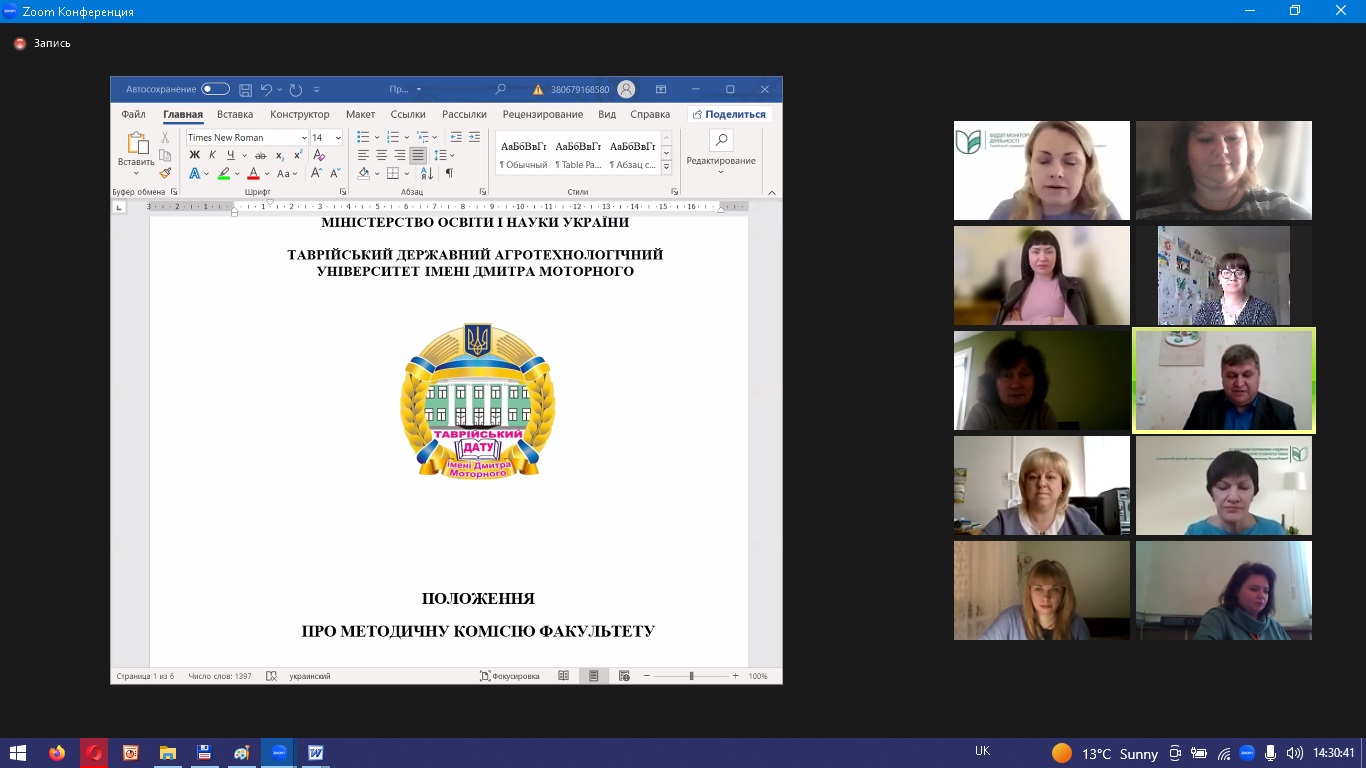
Task: Increase paragraph indent
Action: click(473, 137)
